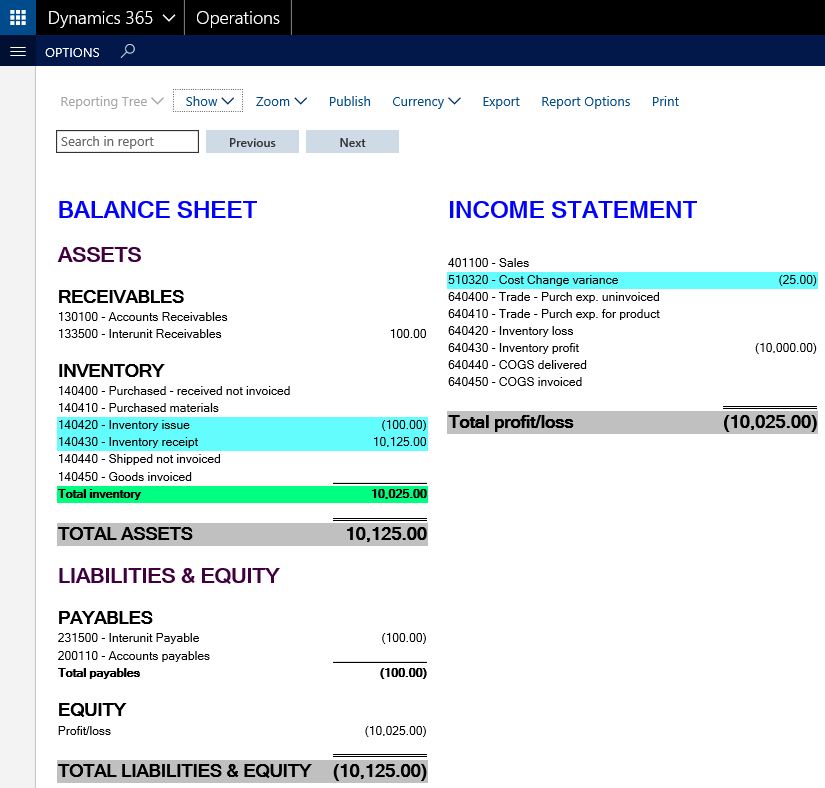
Task: Click the Export menu item
Action: tap(501, 101)
